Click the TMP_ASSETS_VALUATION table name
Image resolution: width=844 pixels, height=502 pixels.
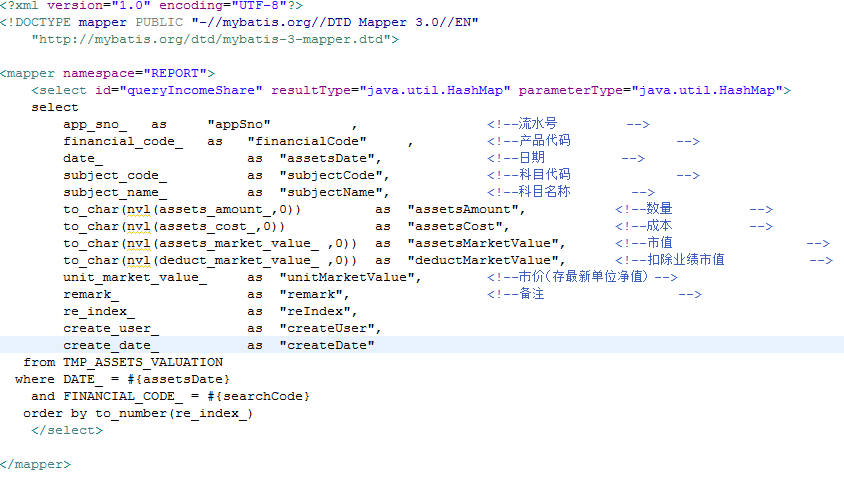coord(143,363)
